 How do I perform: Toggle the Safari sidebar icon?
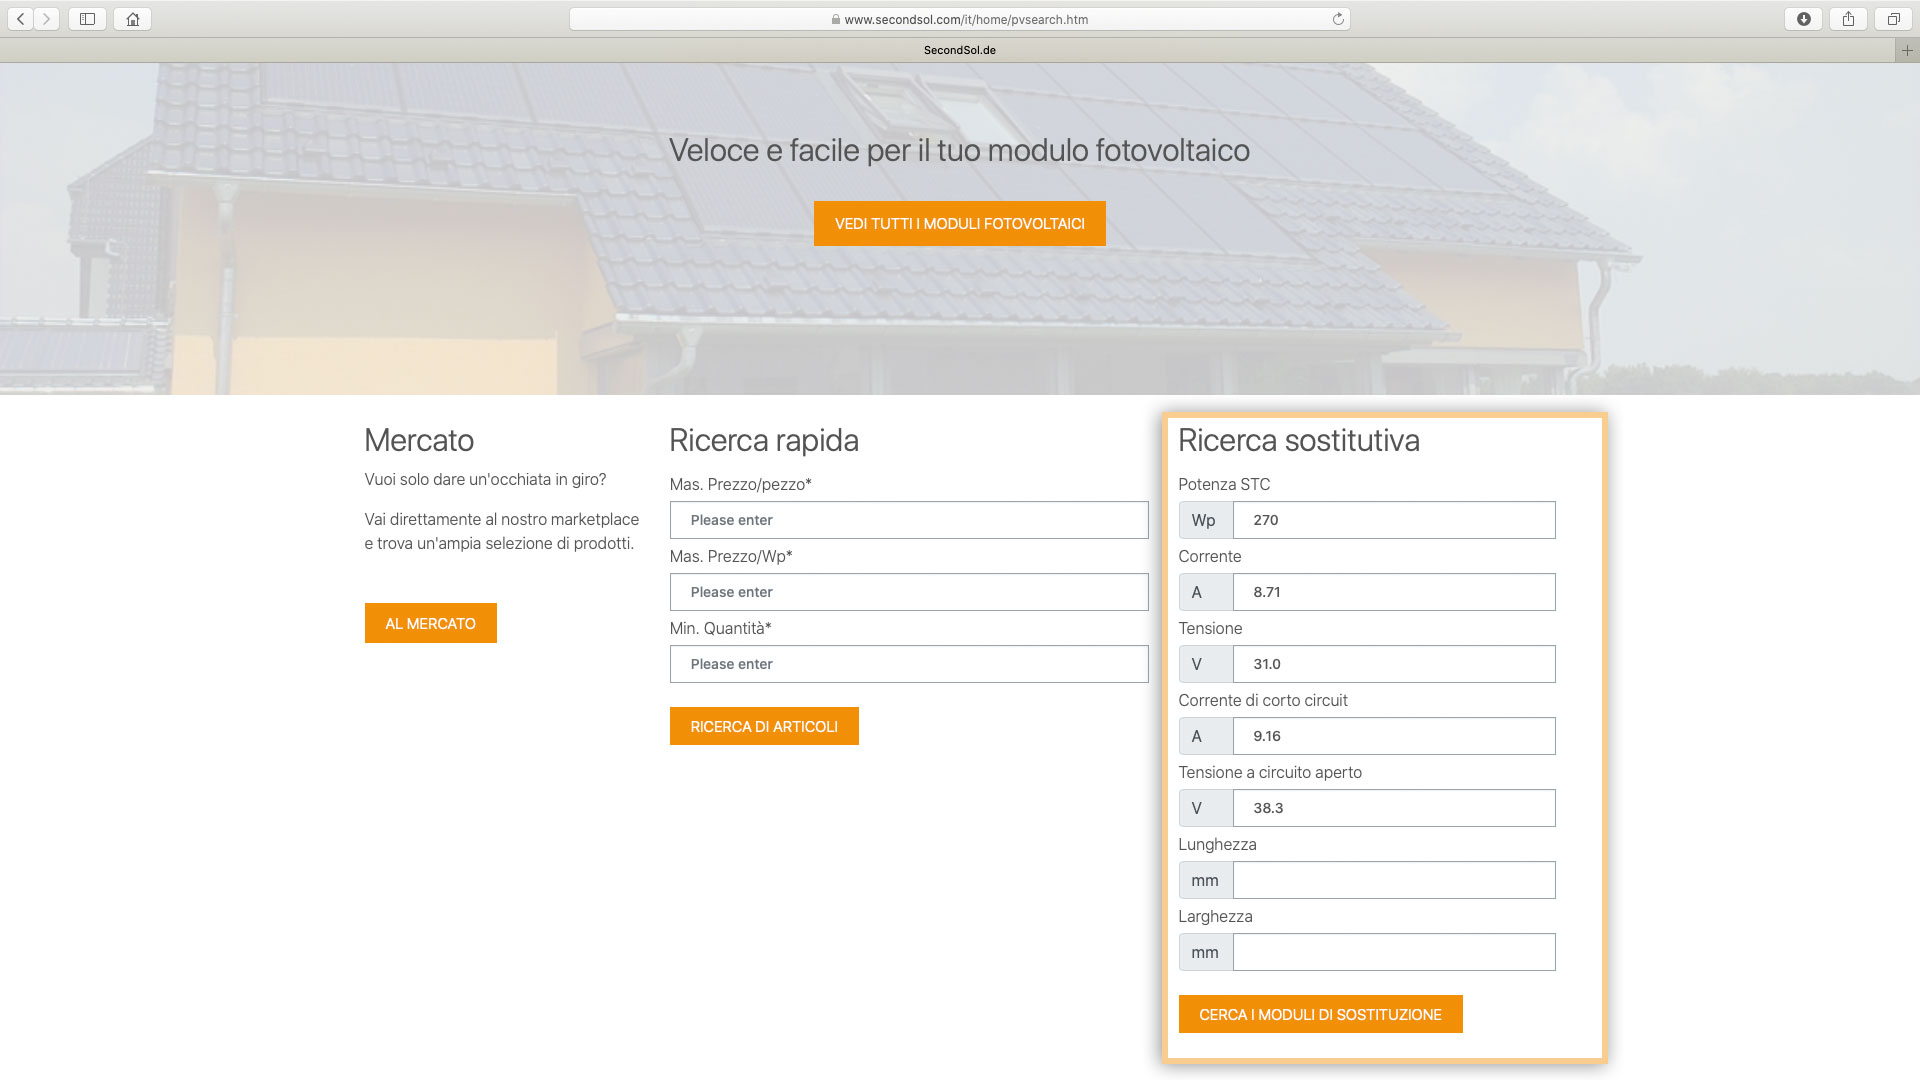tap(87, 19)
